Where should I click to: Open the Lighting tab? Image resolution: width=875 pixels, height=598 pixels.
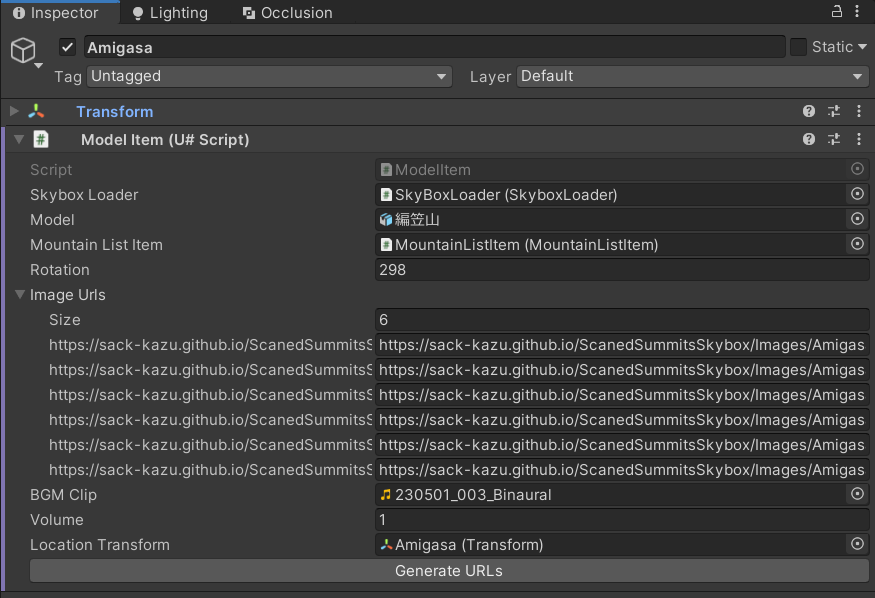(170, 13)
